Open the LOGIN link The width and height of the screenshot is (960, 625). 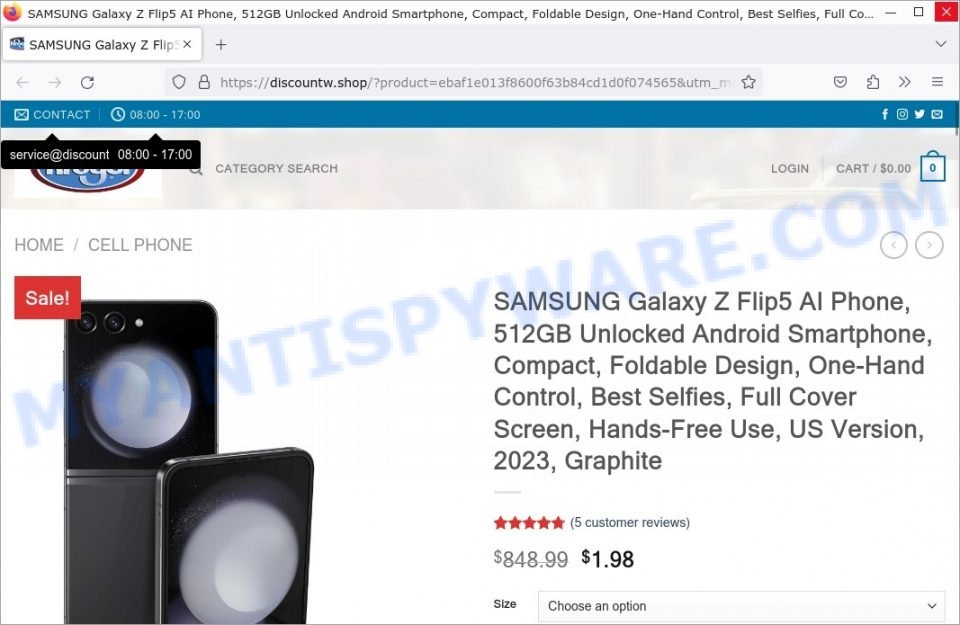tap(790, 168)
